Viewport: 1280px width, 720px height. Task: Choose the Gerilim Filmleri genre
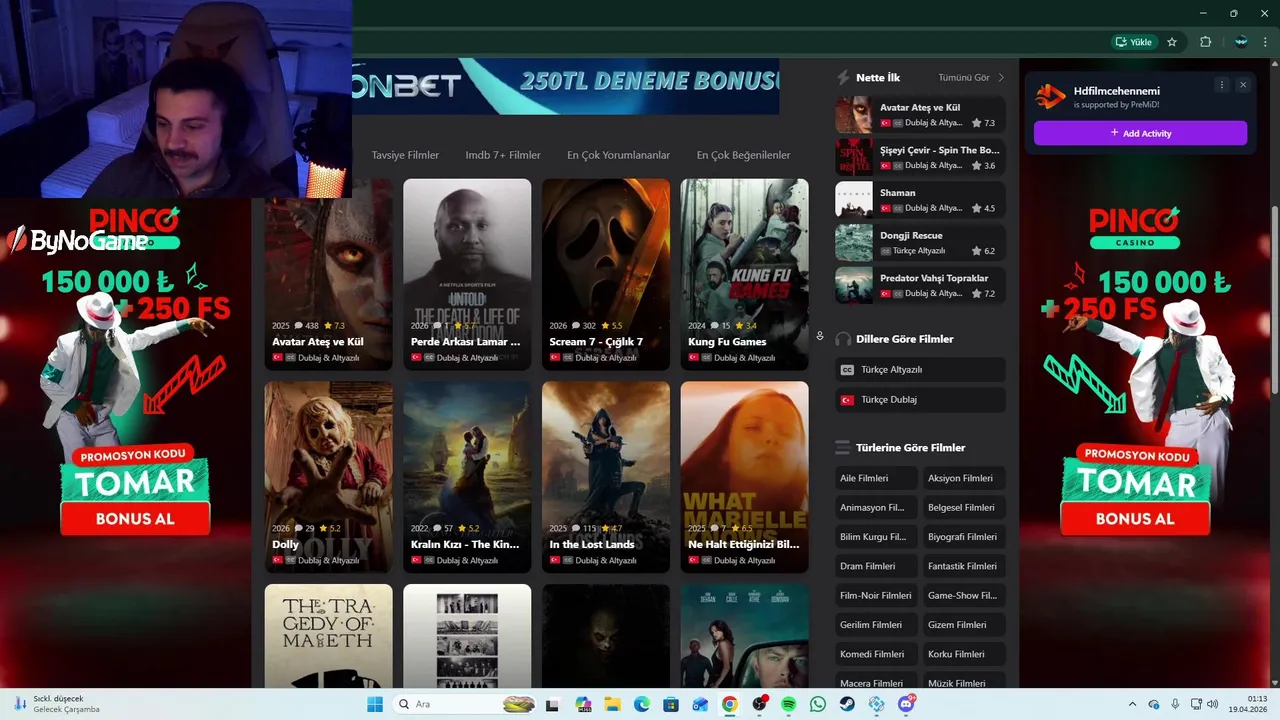(876, 625)
